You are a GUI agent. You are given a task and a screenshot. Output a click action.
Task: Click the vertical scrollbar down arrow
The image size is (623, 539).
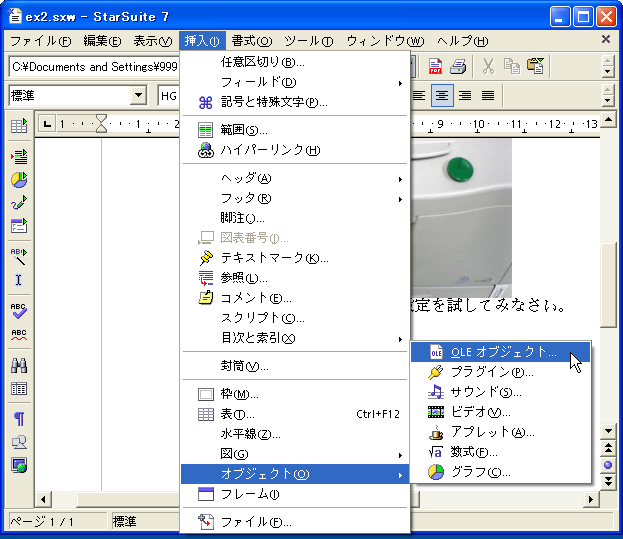[608, 431]
